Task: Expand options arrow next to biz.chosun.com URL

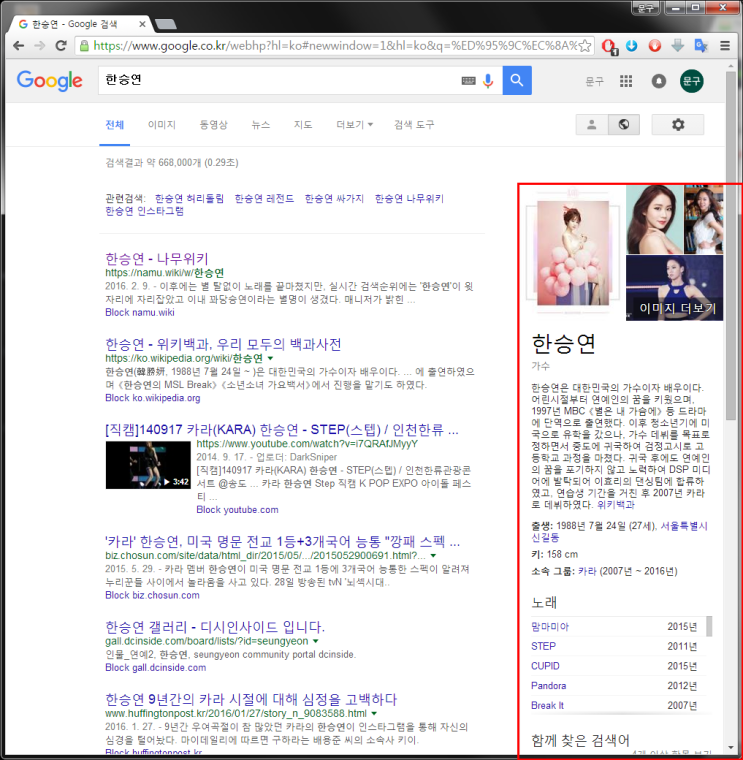Action: coord(433,555)
